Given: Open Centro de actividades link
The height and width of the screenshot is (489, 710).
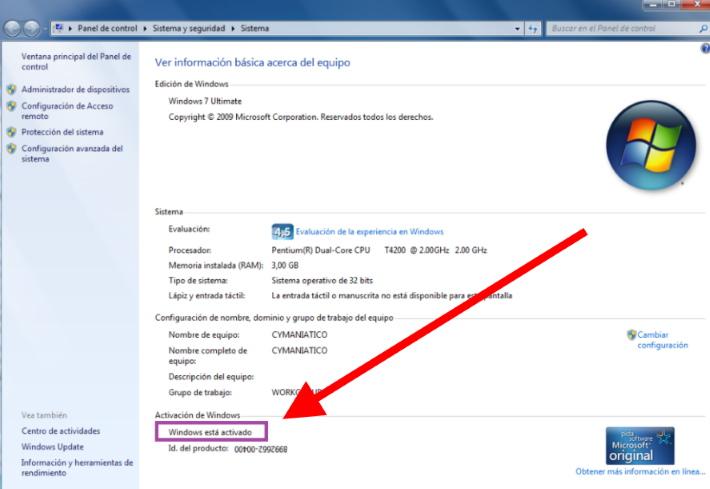Looking at the screenshot, I should tap(61, 431).
